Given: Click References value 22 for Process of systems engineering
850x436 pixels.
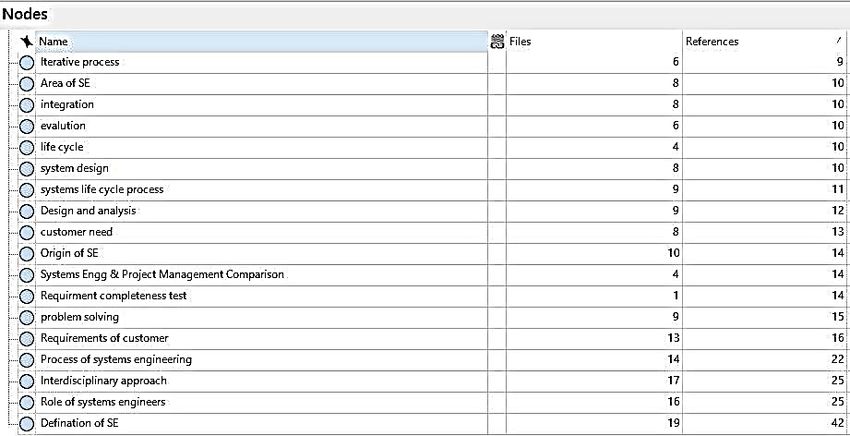Looking at the screenshot, I should [x=838, y=359].
